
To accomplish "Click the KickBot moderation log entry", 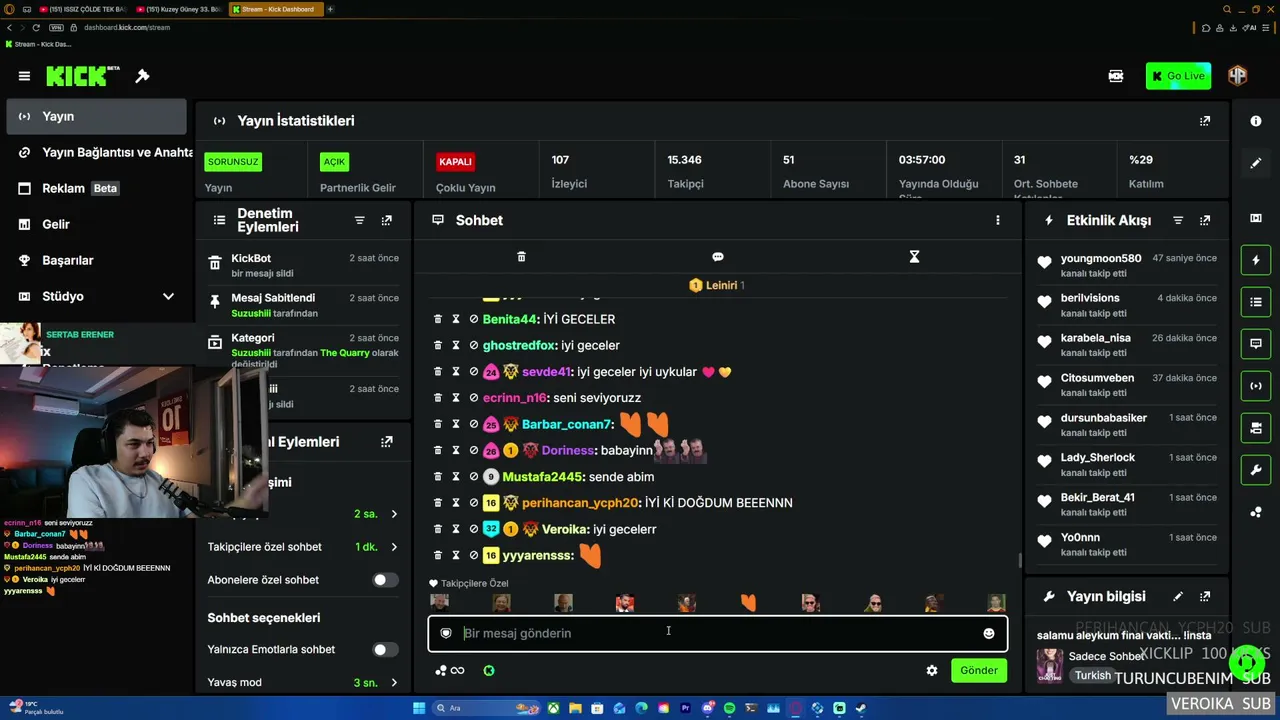I will coord(303,264).
